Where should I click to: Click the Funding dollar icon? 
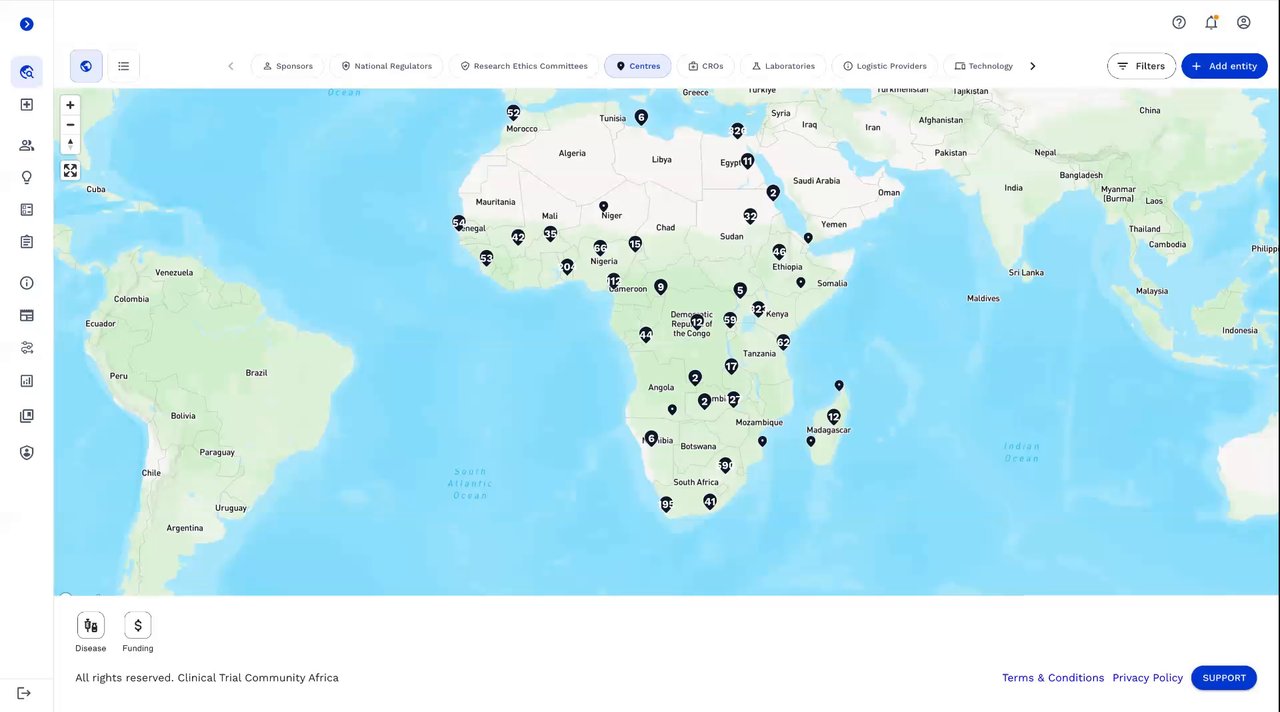138,625
